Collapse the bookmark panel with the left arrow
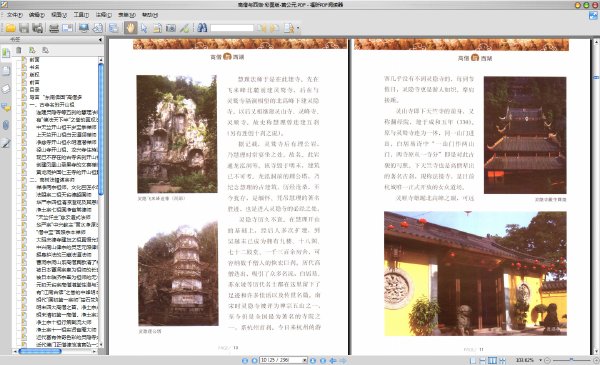This screenshot has height=365, width=600. [x=100, y=39]
